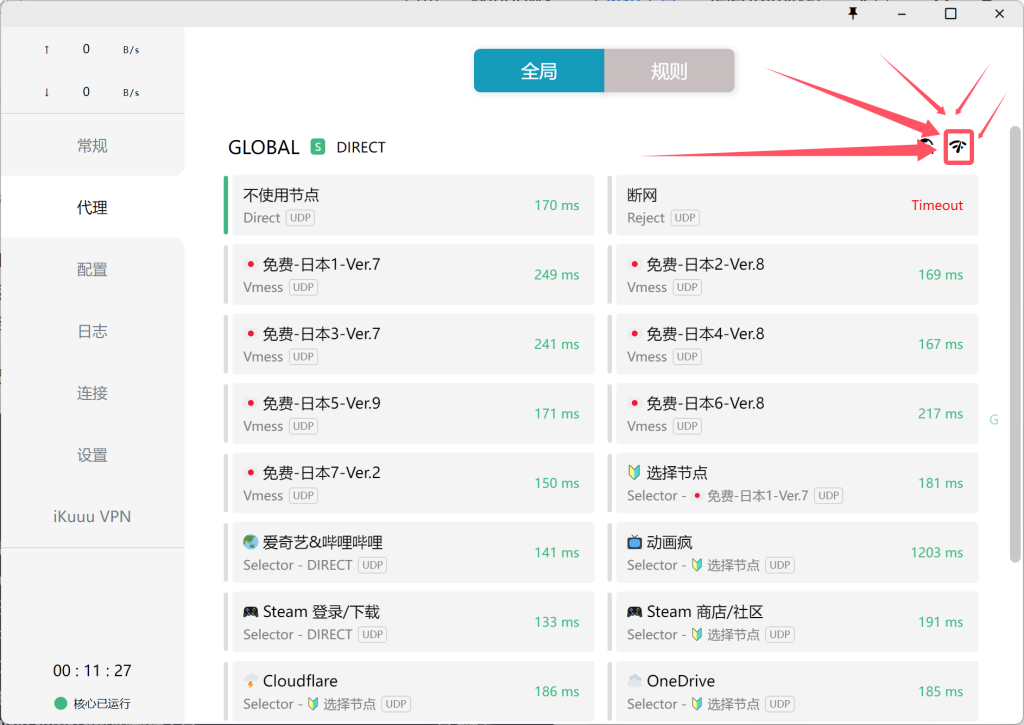Screen dimensions: 1024x725
Task: Pin the window on top
Action: point(853,14)
